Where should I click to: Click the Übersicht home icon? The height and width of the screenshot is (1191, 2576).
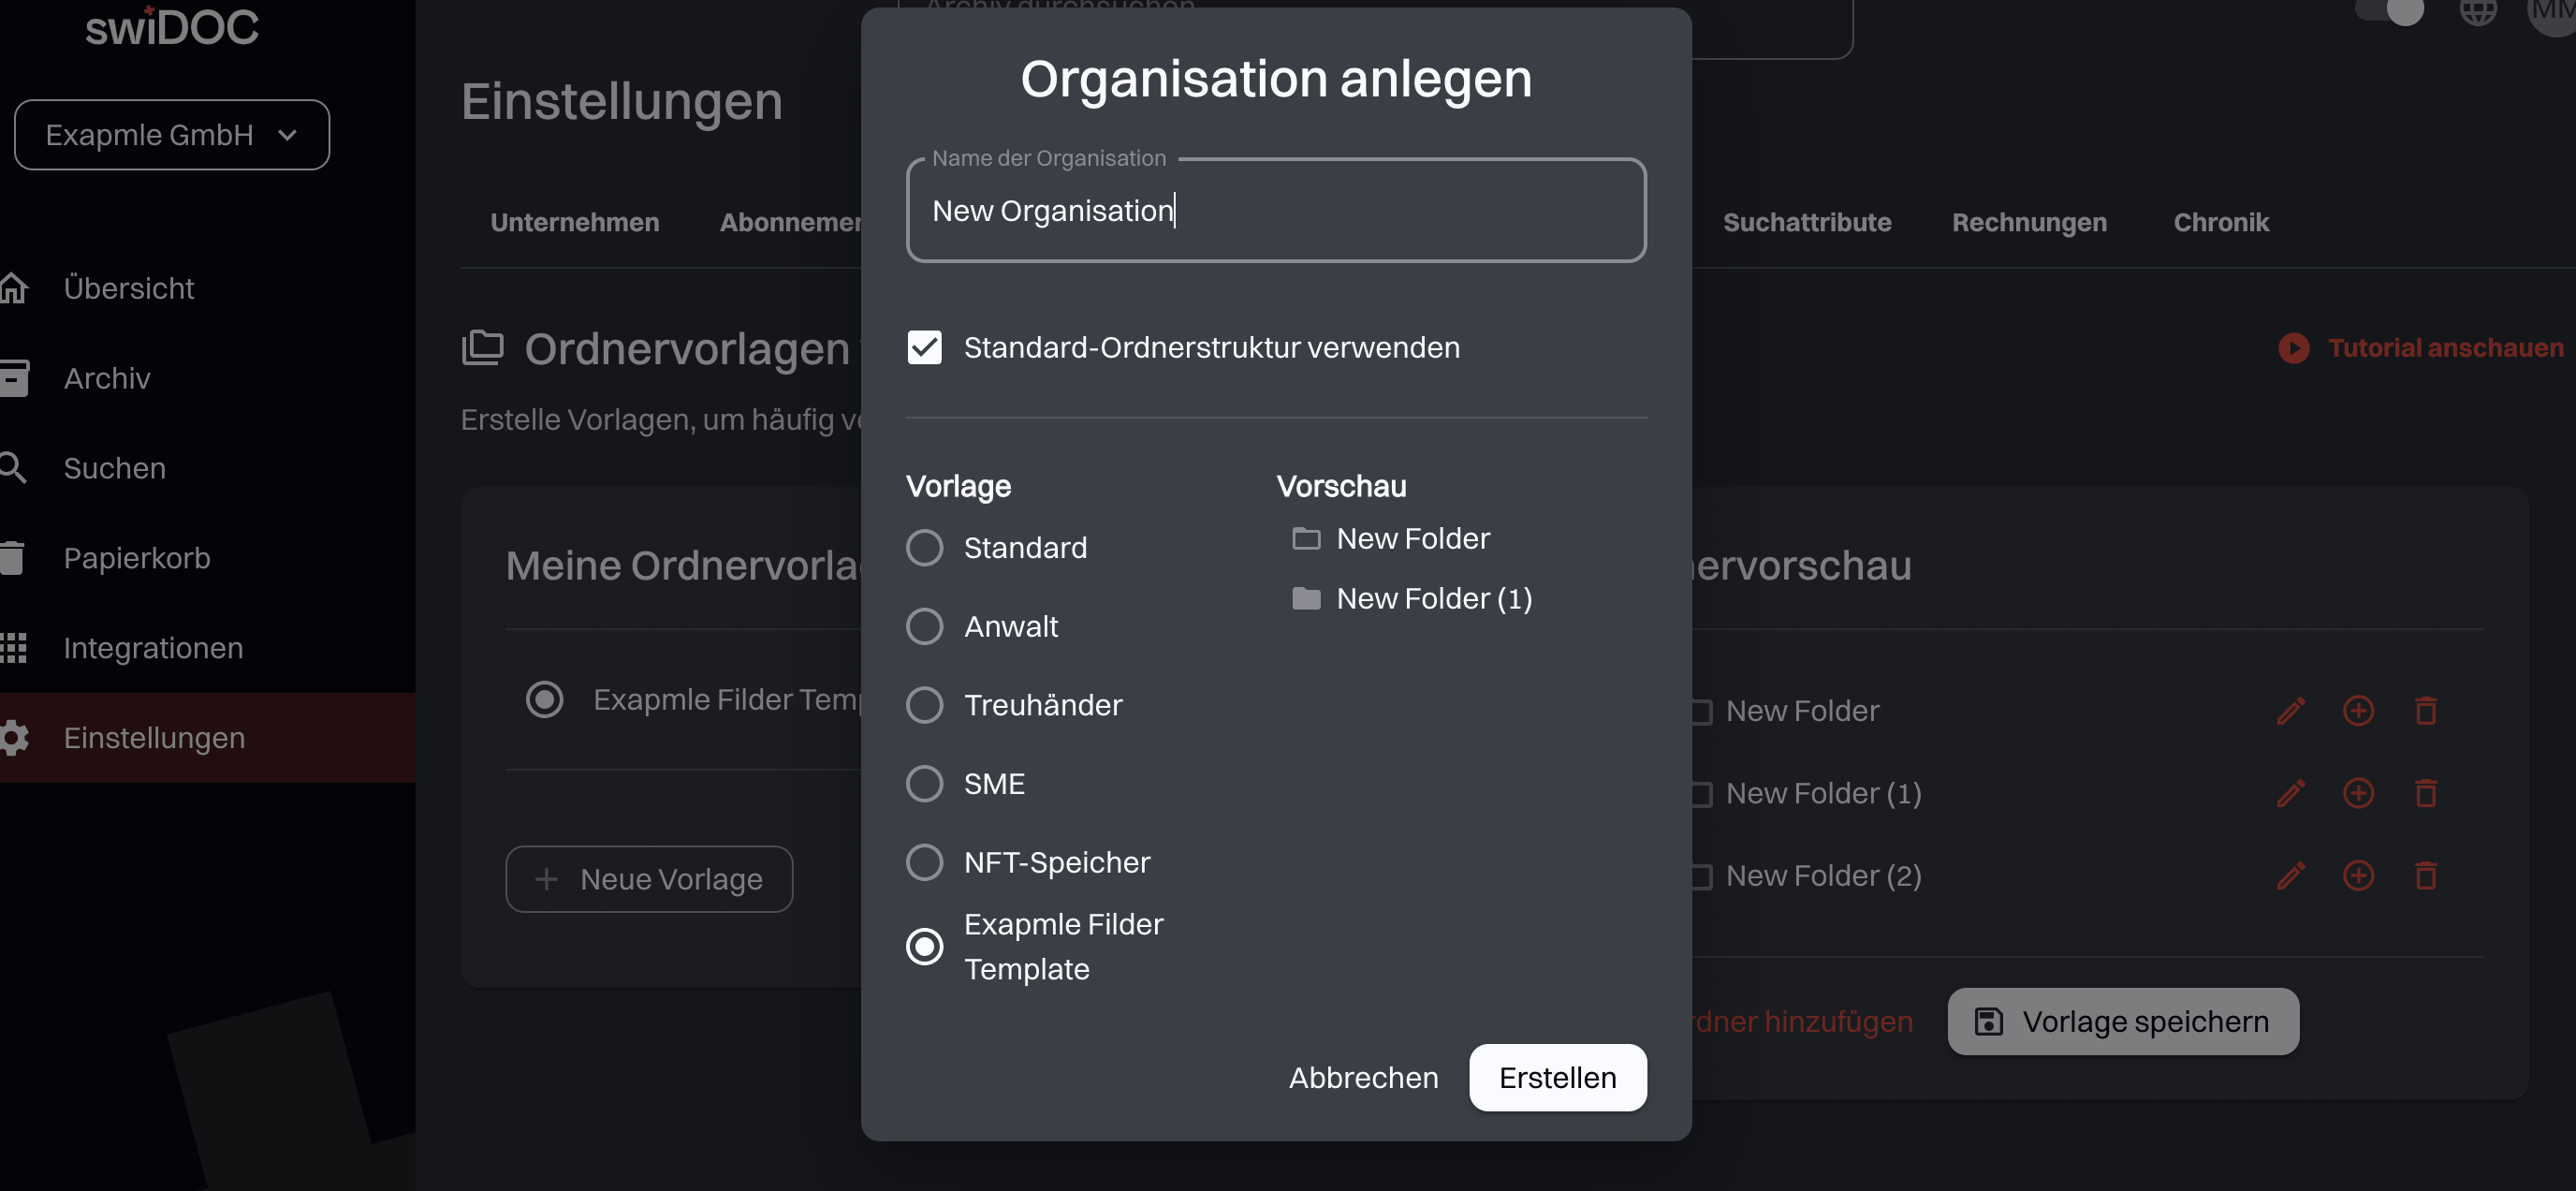click(14, 288)
